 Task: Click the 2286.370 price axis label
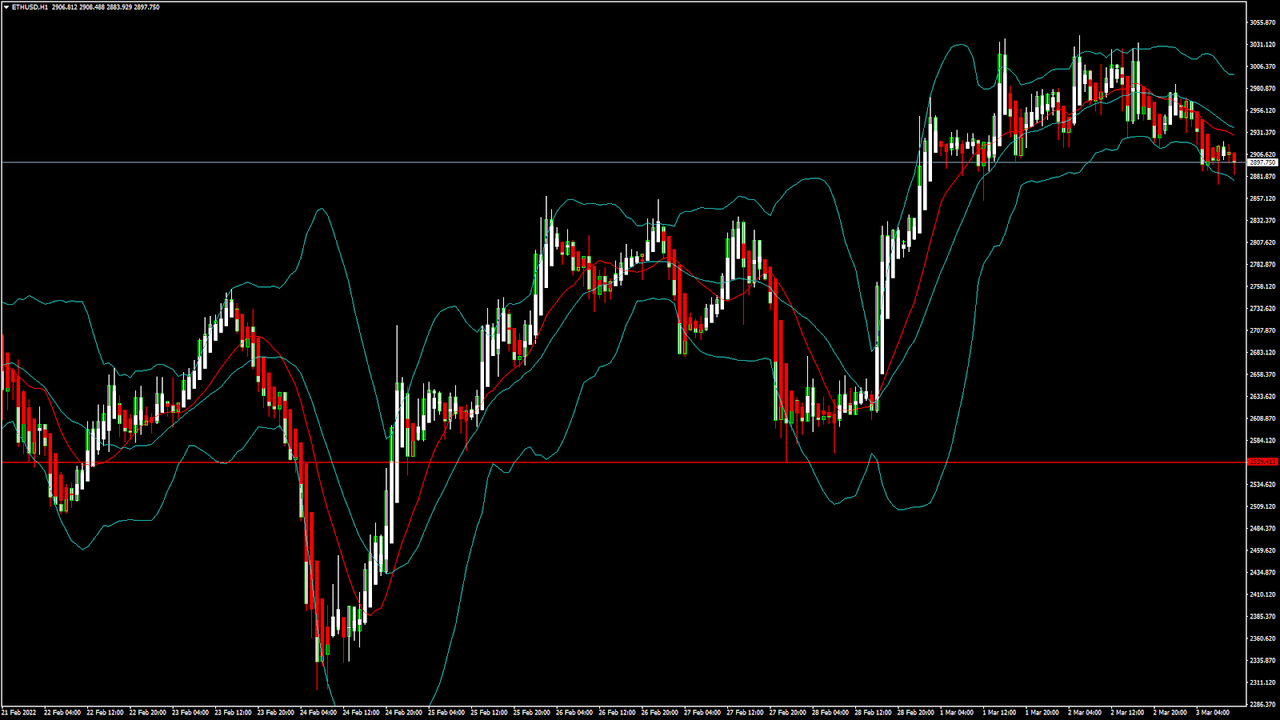point(1263,705)
